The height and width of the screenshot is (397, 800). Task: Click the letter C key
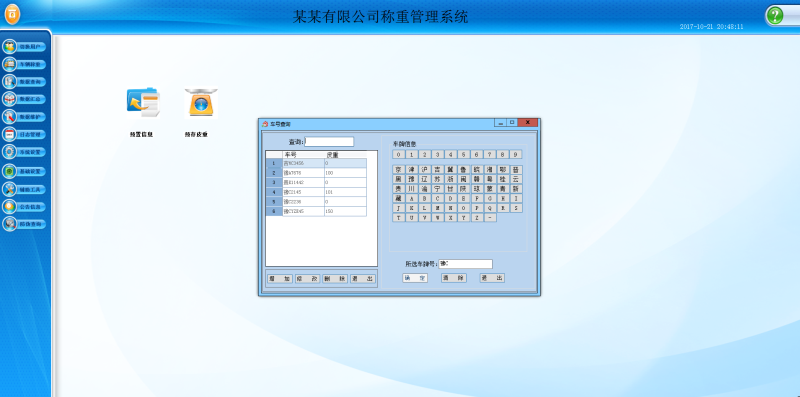coord(438,198)
